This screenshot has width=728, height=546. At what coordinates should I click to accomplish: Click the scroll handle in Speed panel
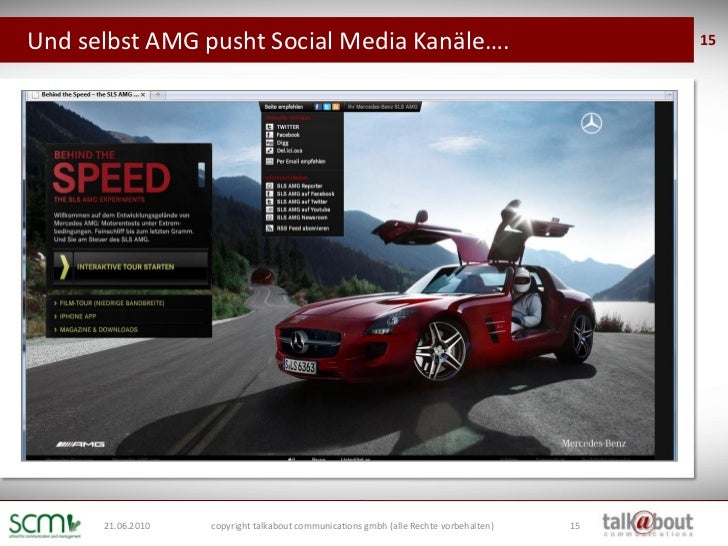tap(202, 175)
